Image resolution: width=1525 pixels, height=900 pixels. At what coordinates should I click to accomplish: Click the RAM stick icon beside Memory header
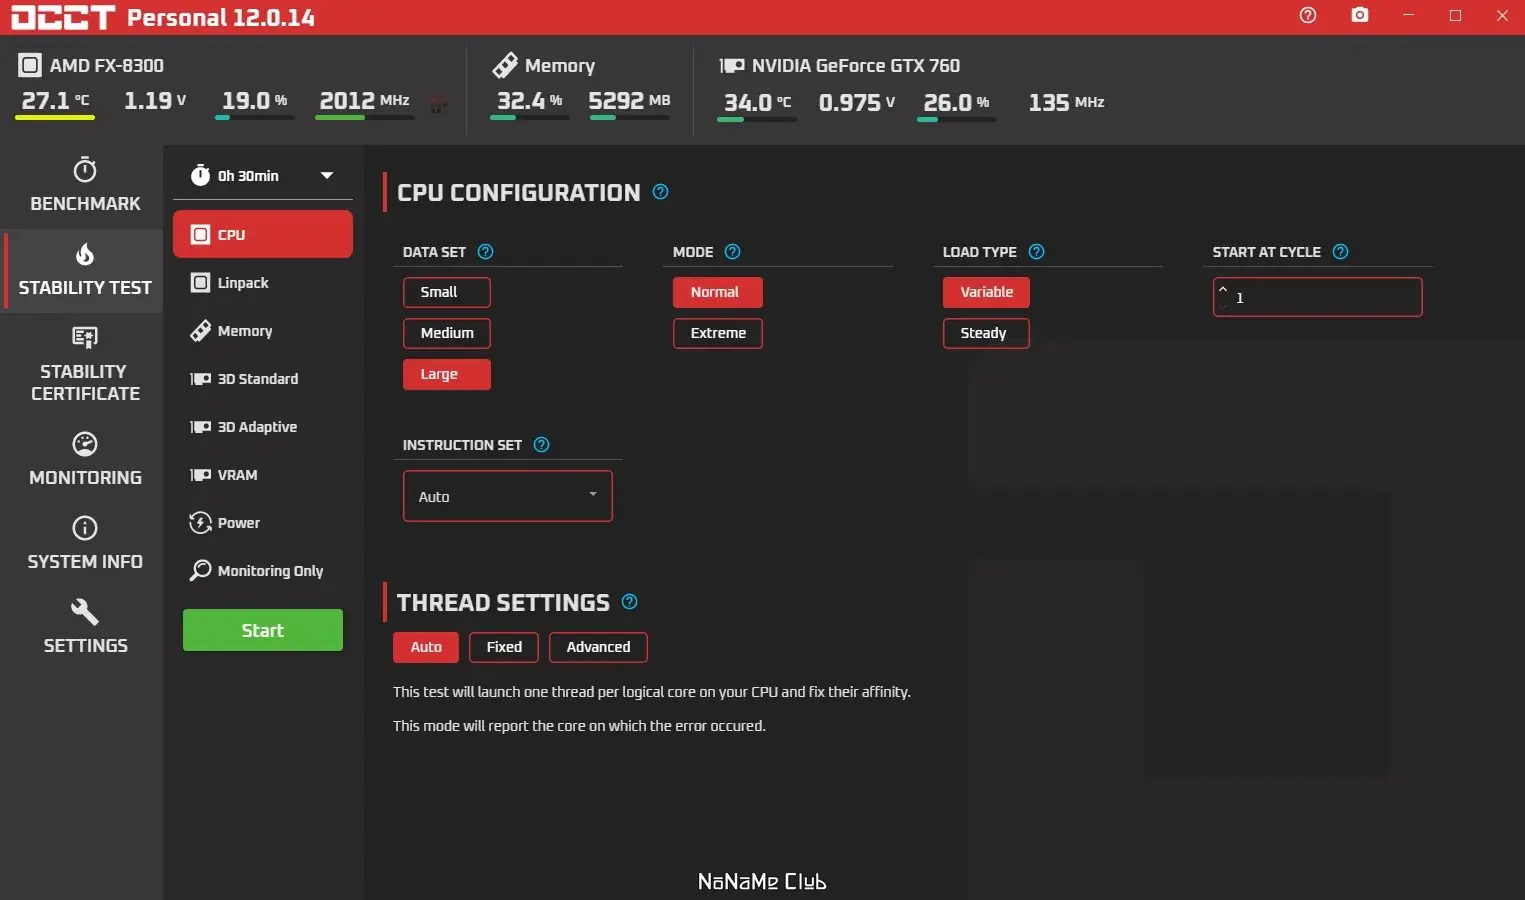(x=505, y=66)
